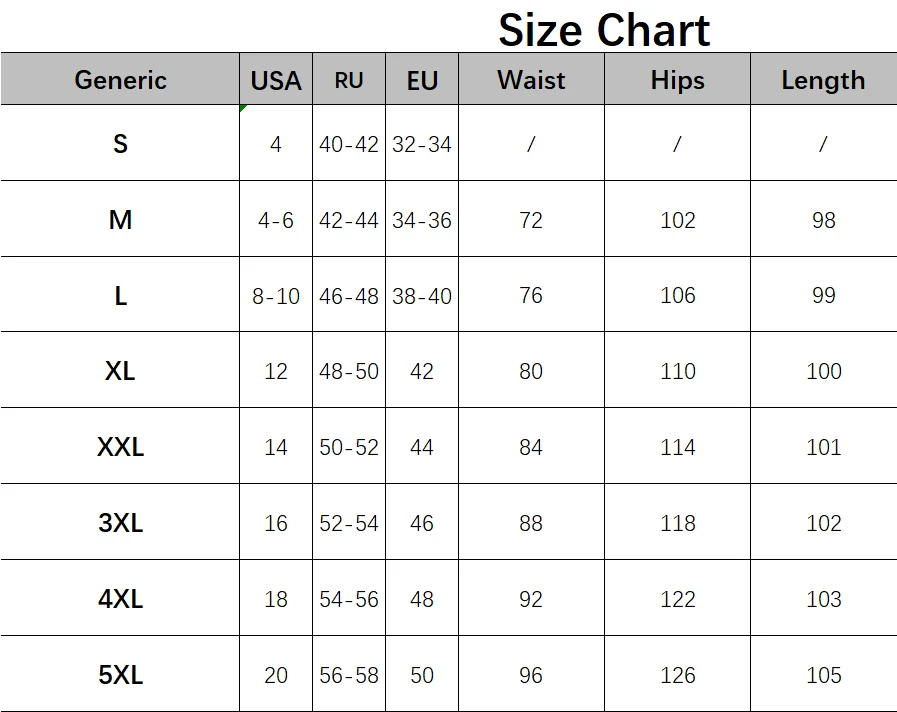Select the RU 46-48 cell

coord(349,295)
